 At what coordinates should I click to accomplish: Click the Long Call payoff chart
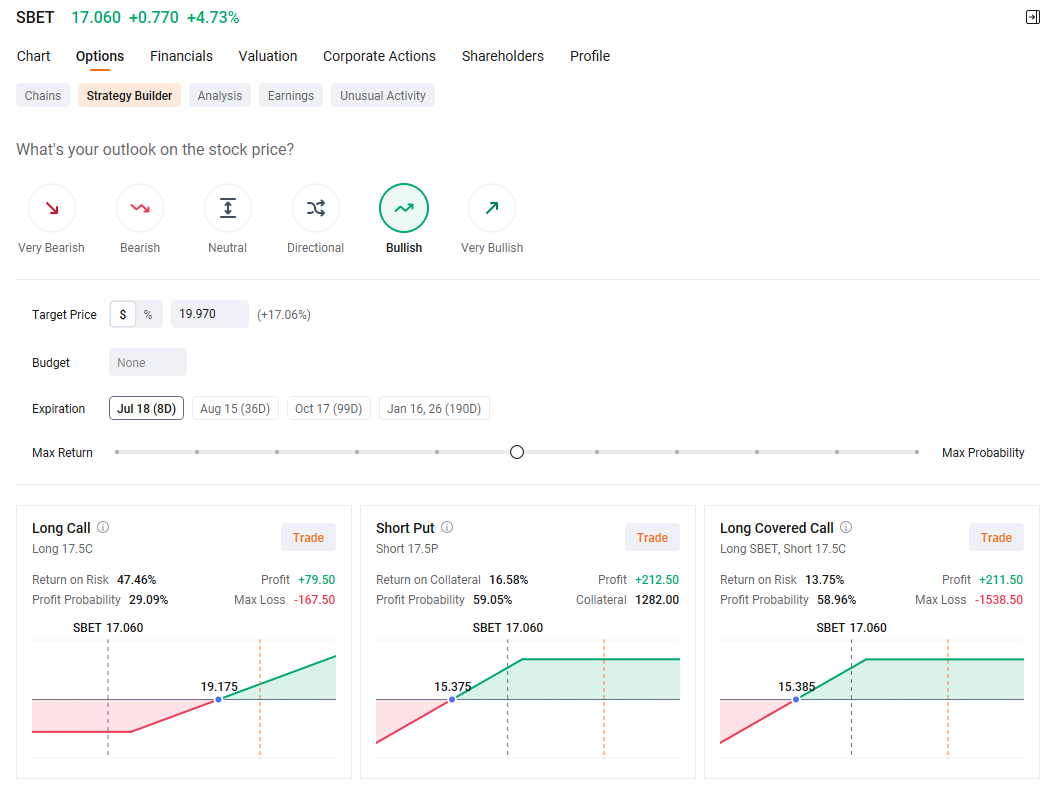(x=183, y=698)
